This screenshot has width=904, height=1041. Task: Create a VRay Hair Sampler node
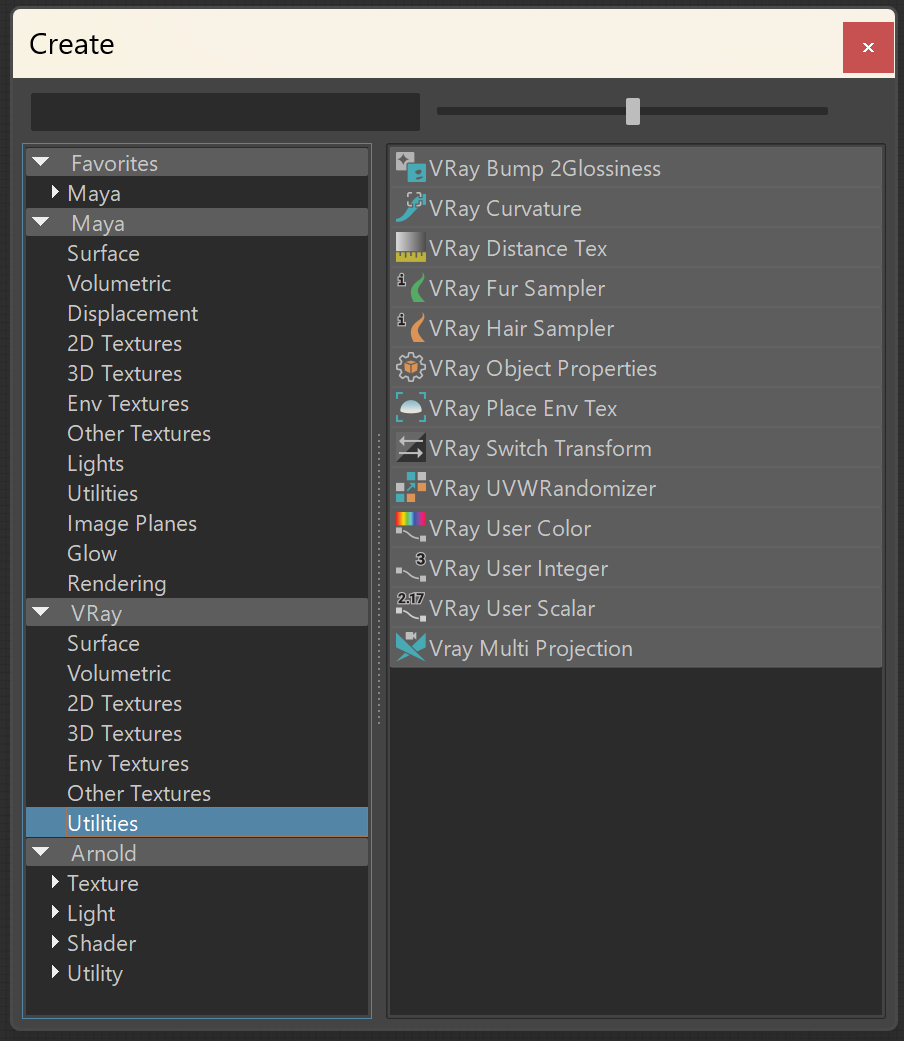(637, 327)
